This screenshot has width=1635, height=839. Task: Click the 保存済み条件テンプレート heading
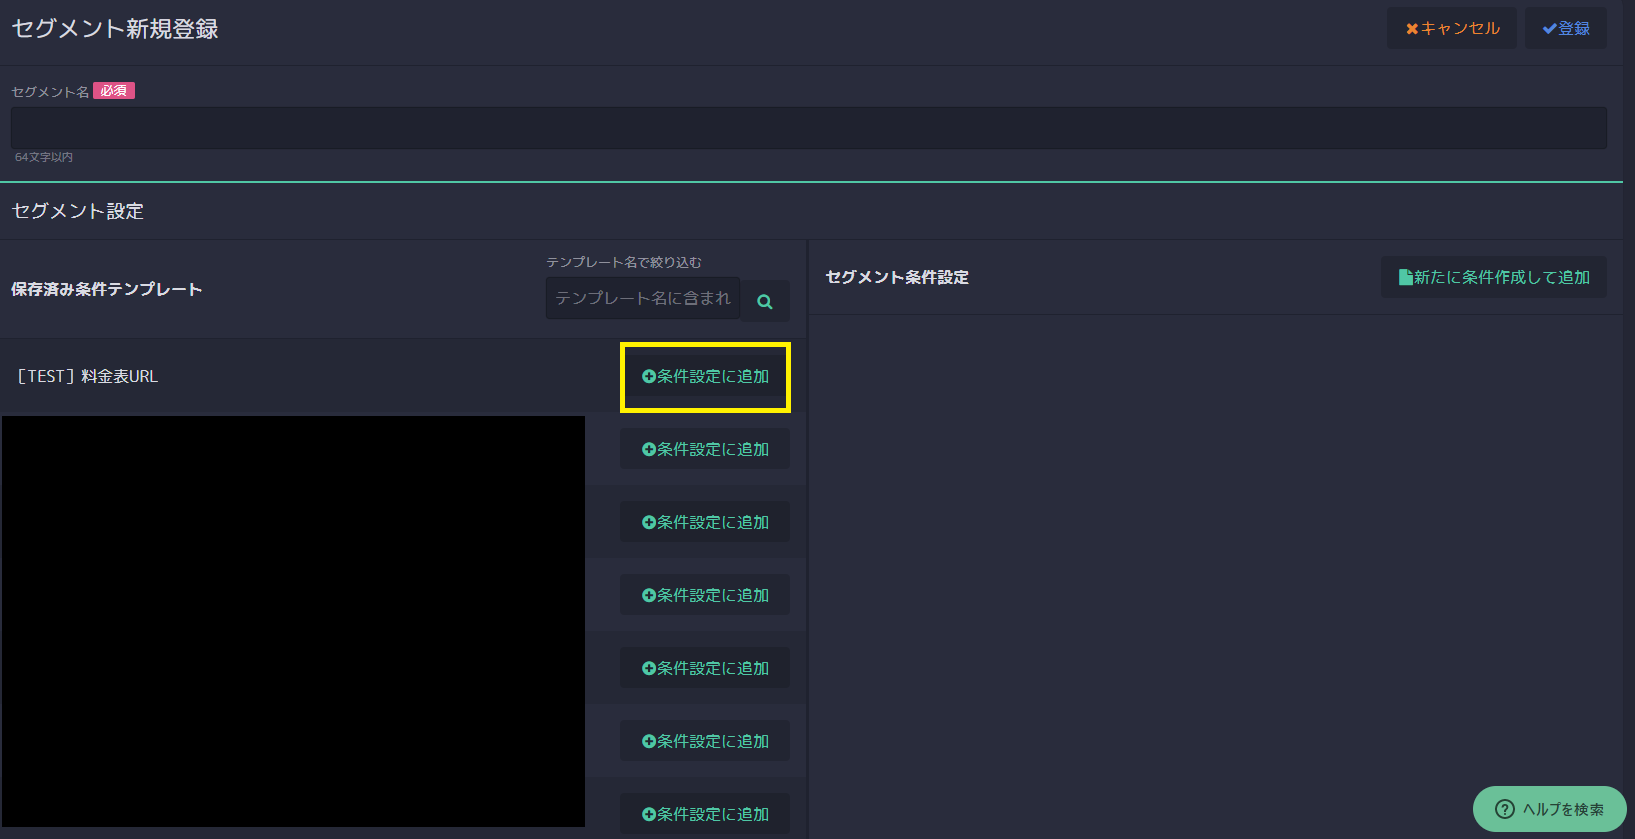pyautogui.click(x=107, y=289)
